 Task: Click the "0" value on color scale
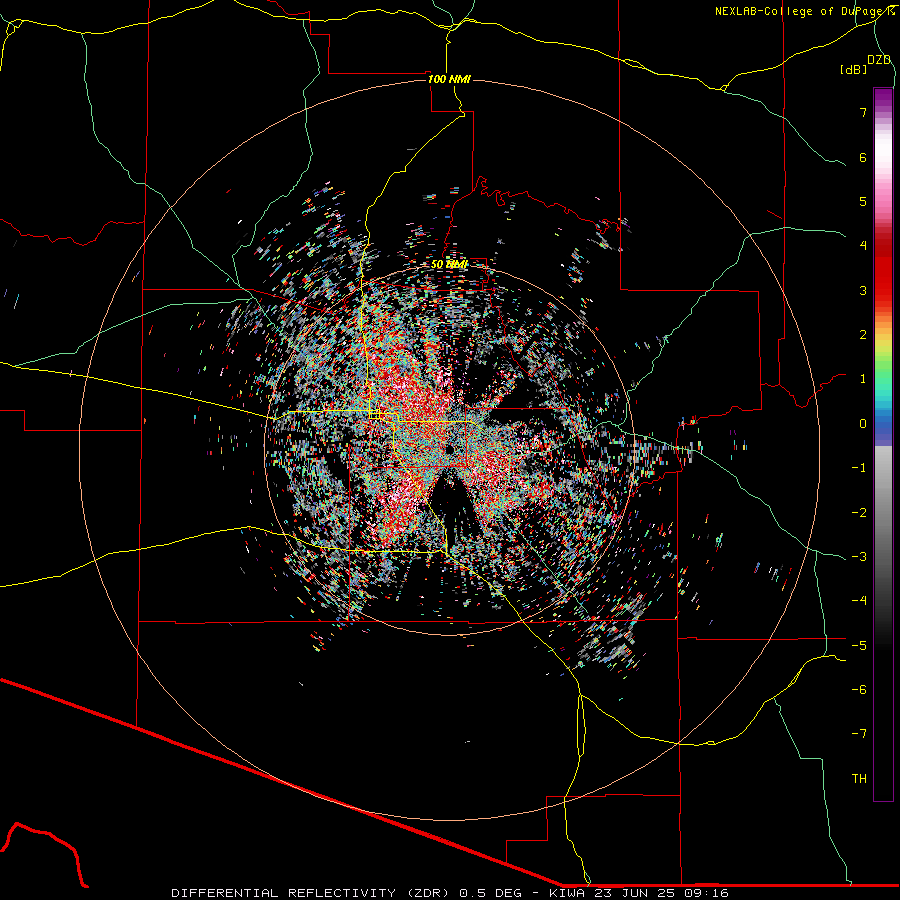pos(863,424)
